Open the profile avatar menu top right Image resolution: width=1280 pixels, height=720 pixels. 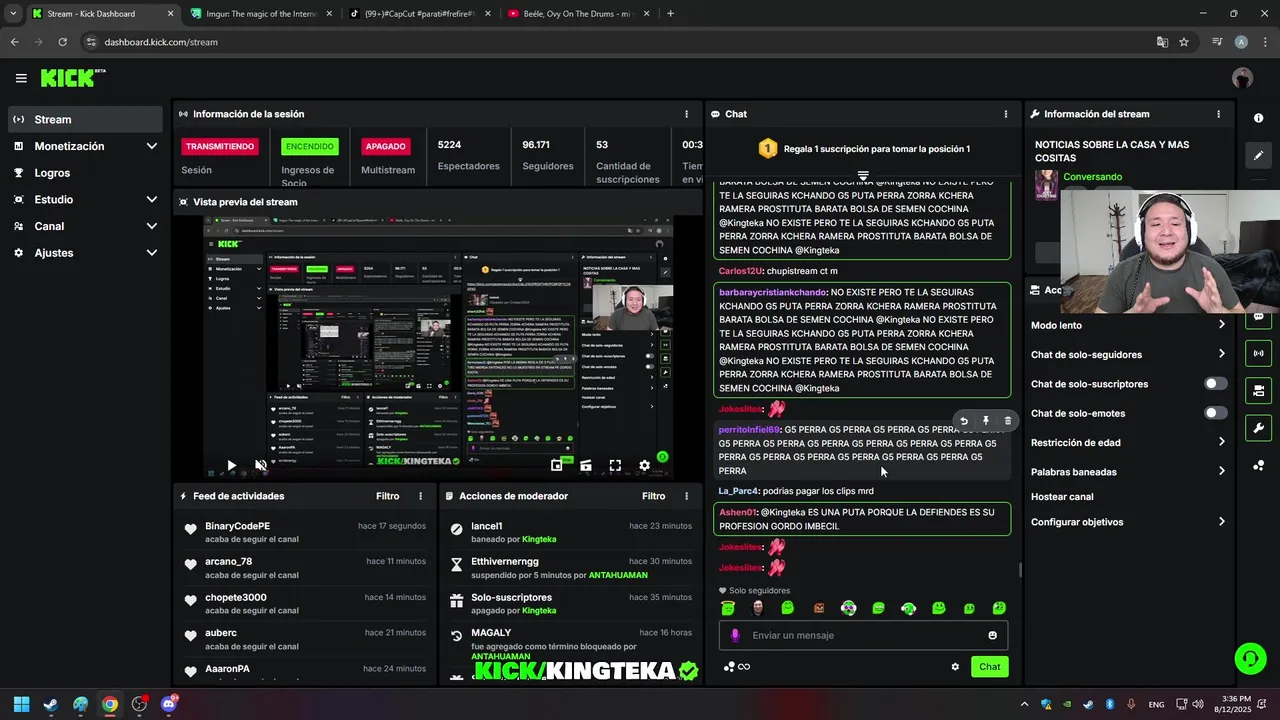(1242, 78)
